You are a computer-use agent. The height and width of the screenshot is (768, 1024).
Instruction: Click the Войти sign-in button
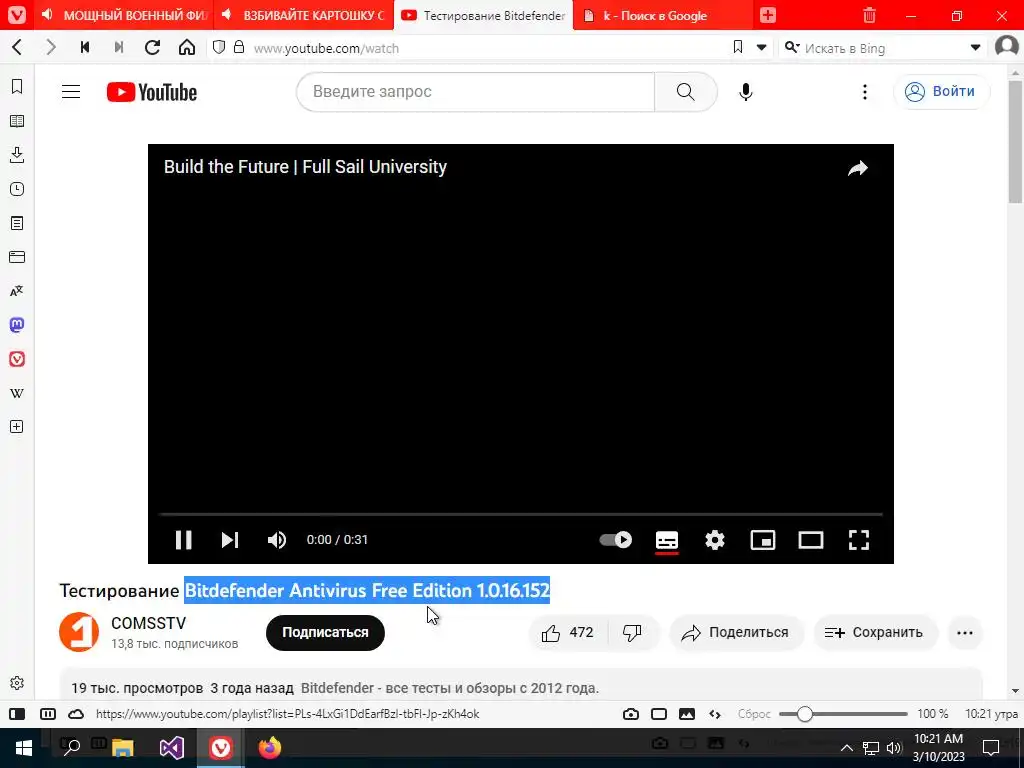tap(941, 91)
